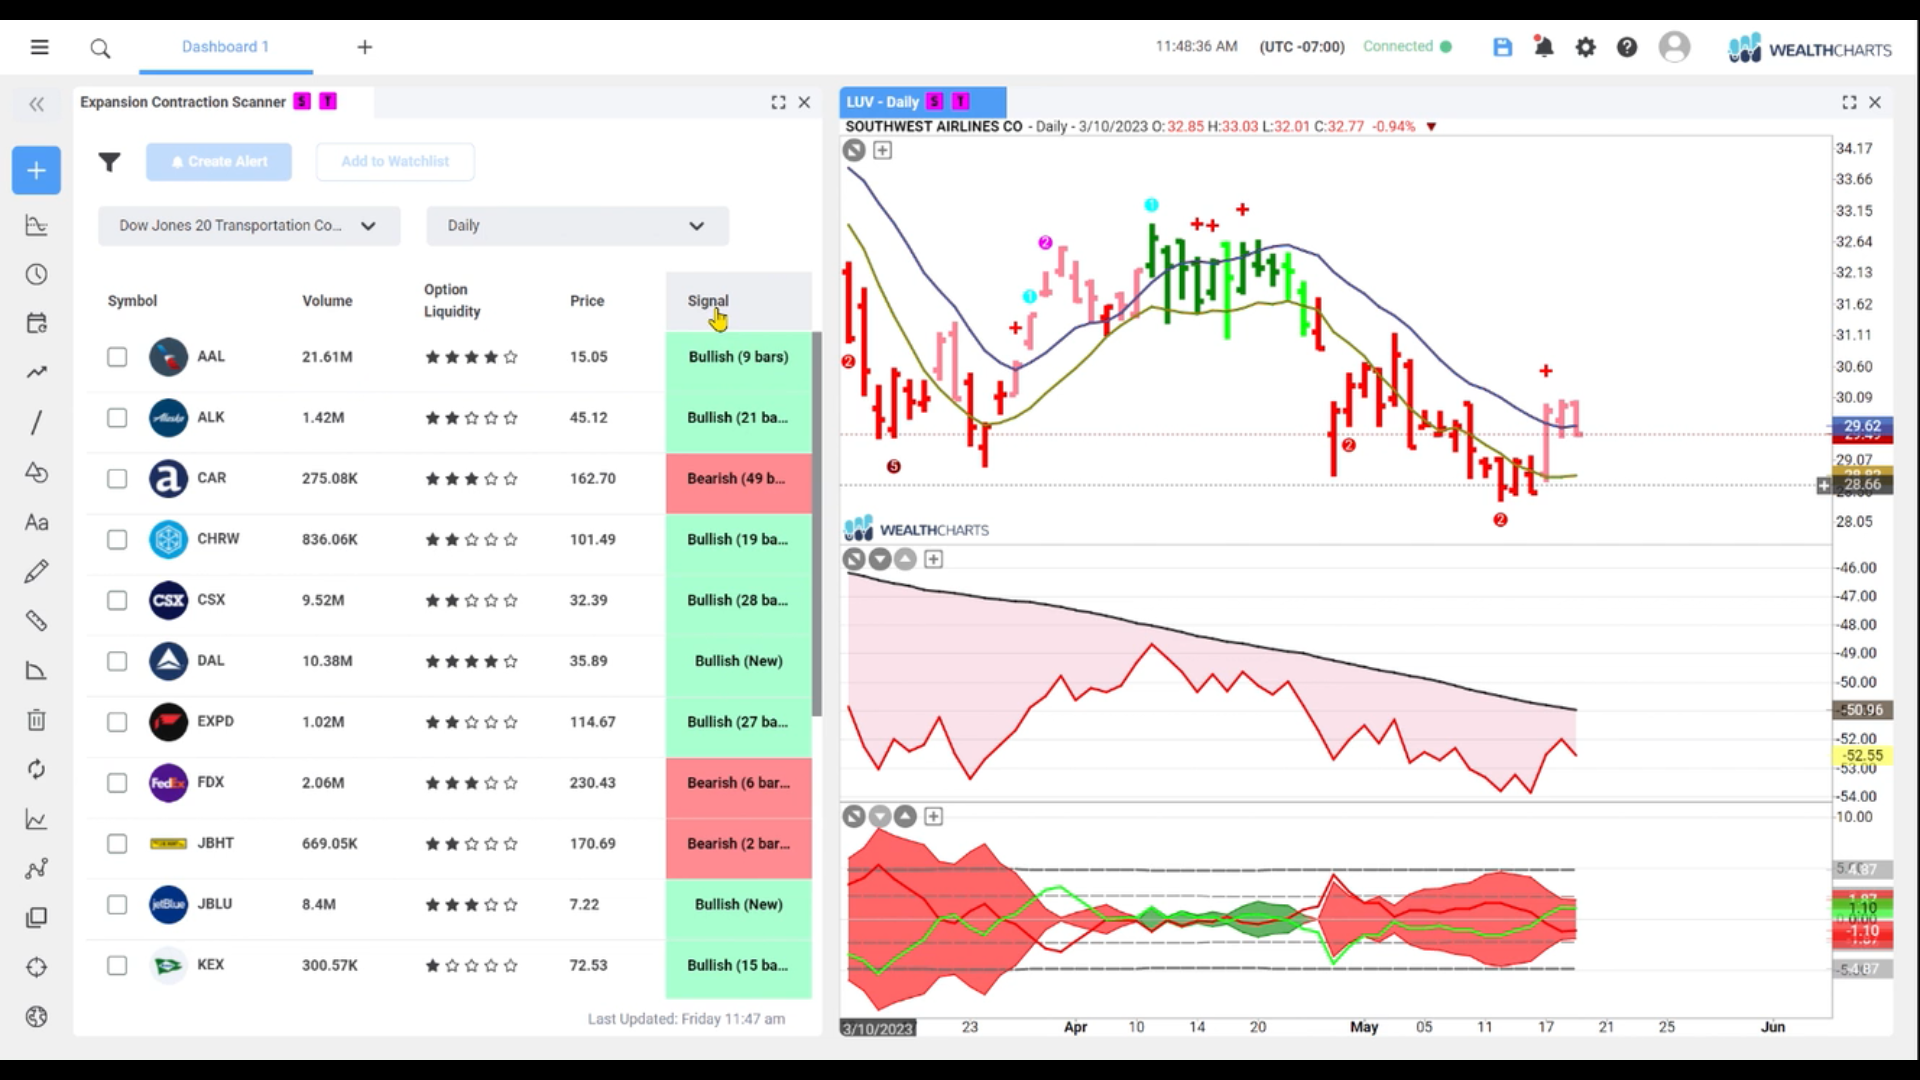The width and height of the screenshot is (1920, 1080).
Task: Add indicator to price chart pane
Action: (882, 150)
